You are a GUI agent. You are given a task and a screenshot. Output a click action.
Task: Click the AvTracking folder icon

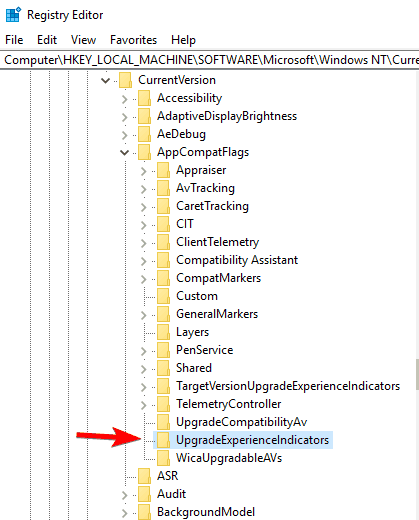point(163,188)
